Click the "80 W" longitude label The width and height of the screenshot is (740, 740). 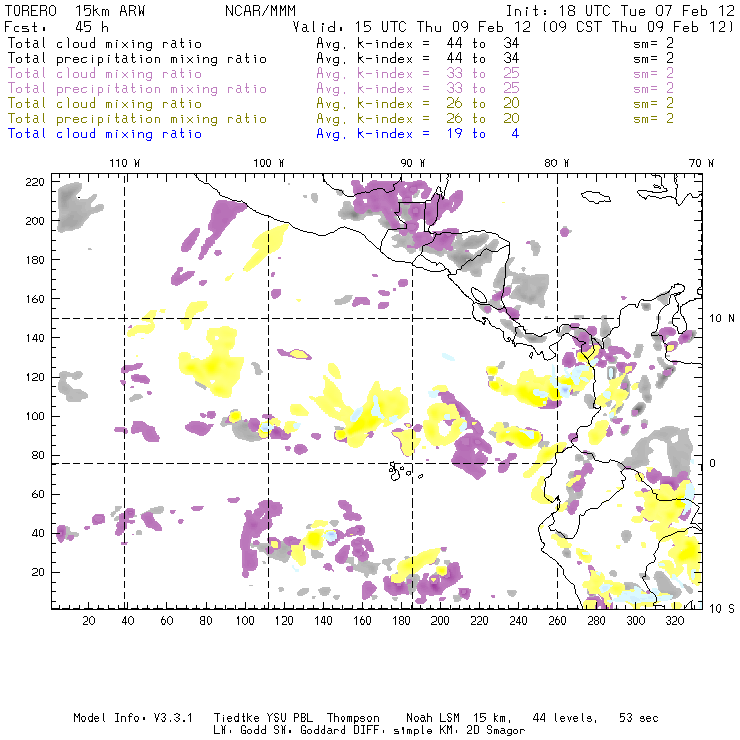(x=556, y=163)
